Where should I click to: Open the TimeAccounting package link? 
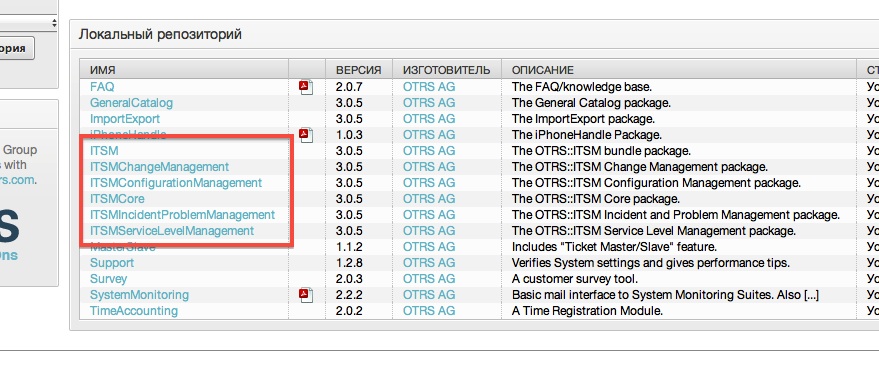pos(133,311)
